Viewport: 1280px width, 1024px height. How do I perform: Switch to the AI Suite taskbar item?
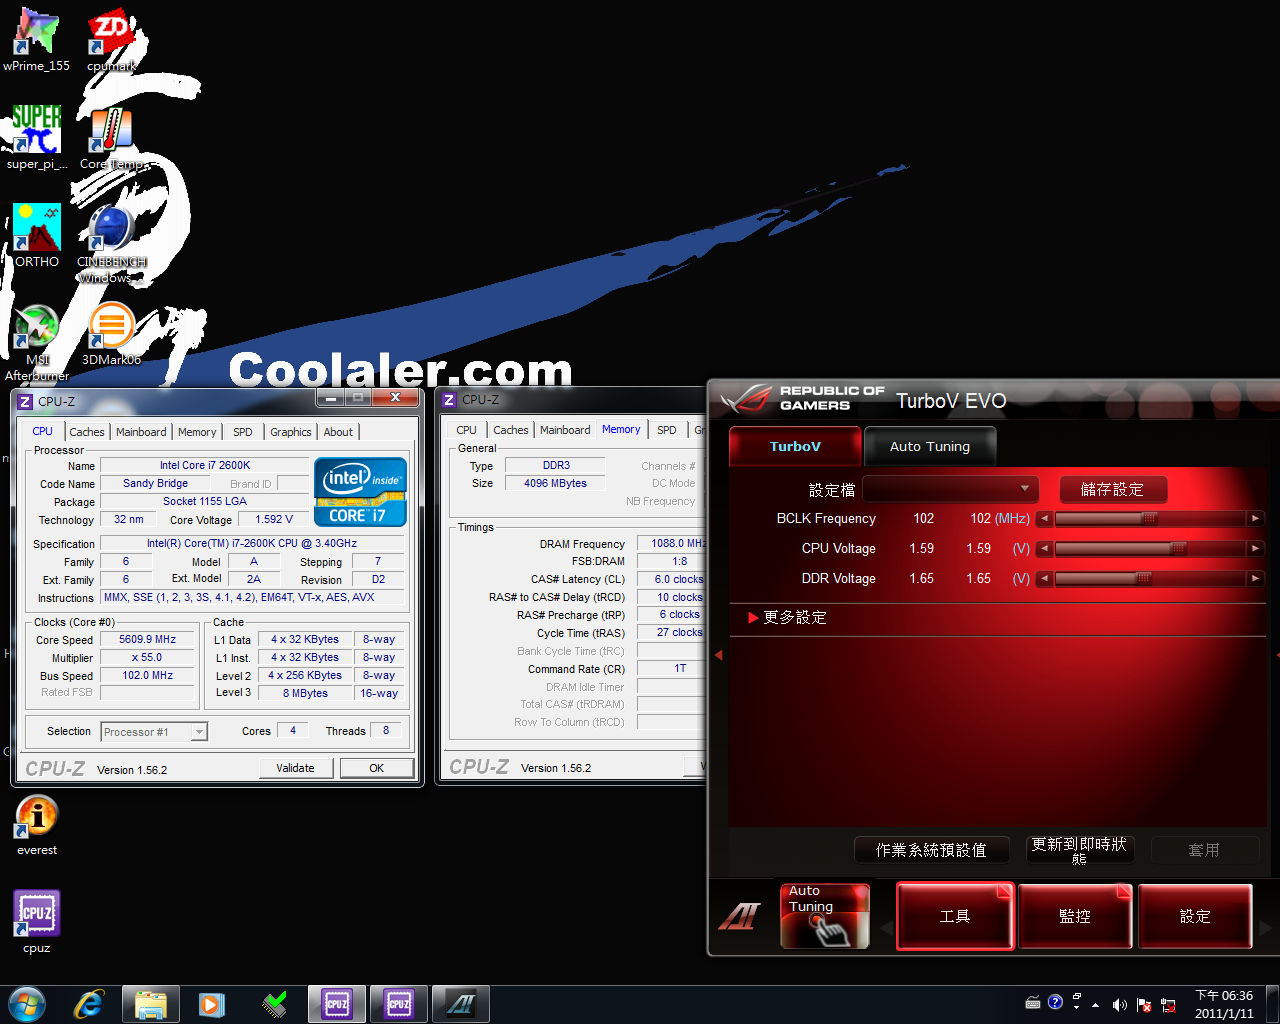(461, 1004)
